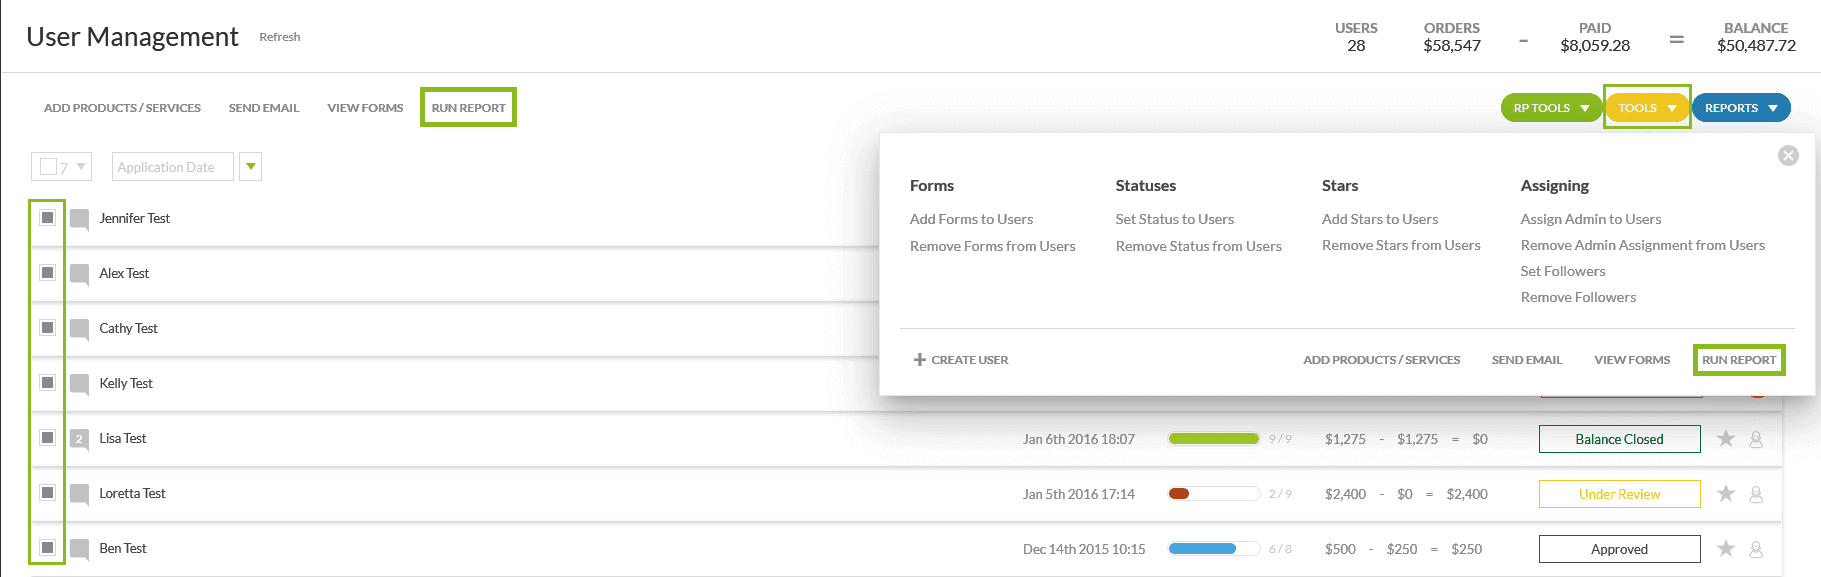Select Add Forms to Users
This screenshot has width=1821, height=577.
[x=971, y=219]
